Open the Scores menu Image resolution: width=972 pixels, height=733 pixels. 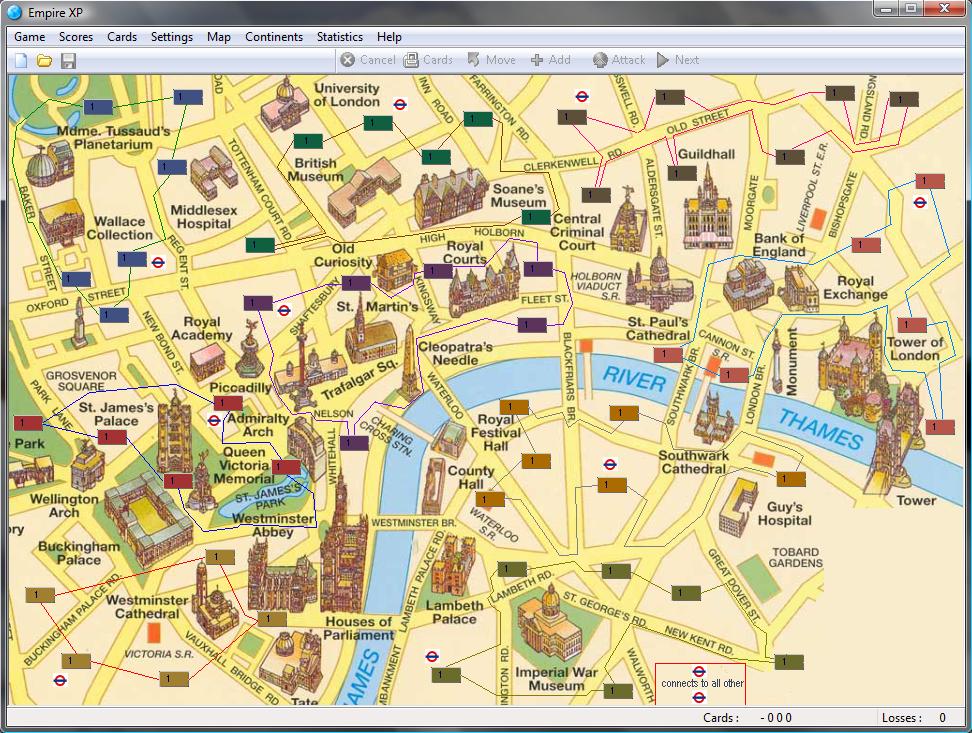pyautogui.click(x=76, y=37)
